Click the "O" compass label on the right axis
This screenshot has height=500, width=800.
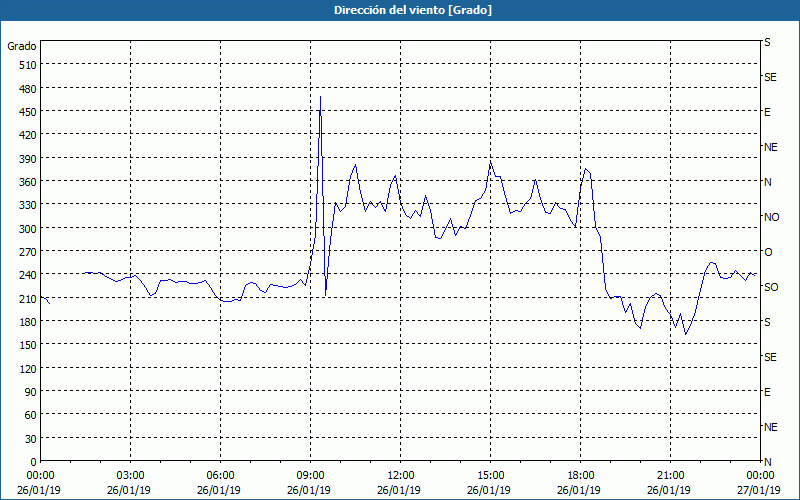[768, 252]
